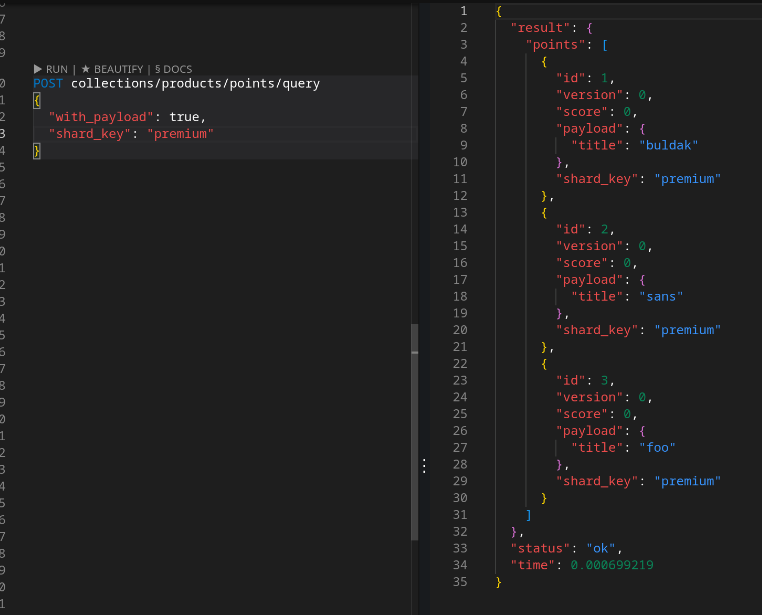Click the BEAUTIFY star action
Screen dimensions: 762x615
point(112,69)
